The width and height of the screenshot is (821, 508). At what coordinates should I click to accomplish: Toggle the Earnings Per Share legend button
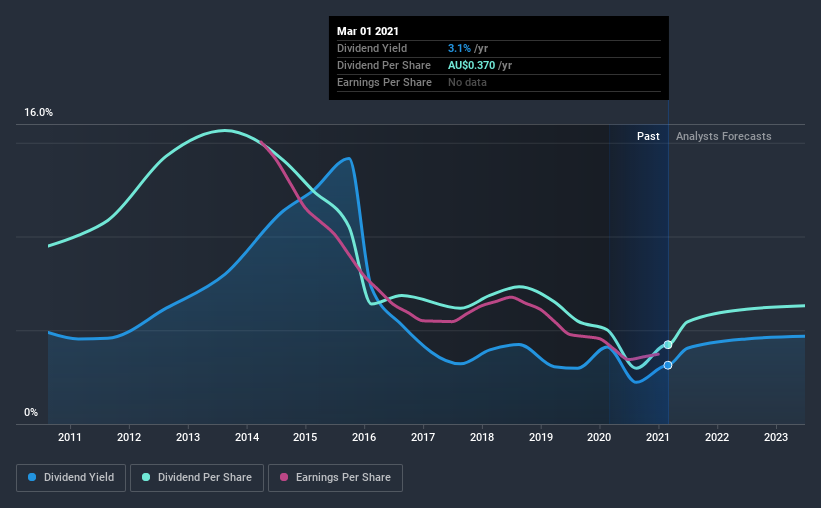(x=336, y=478)
